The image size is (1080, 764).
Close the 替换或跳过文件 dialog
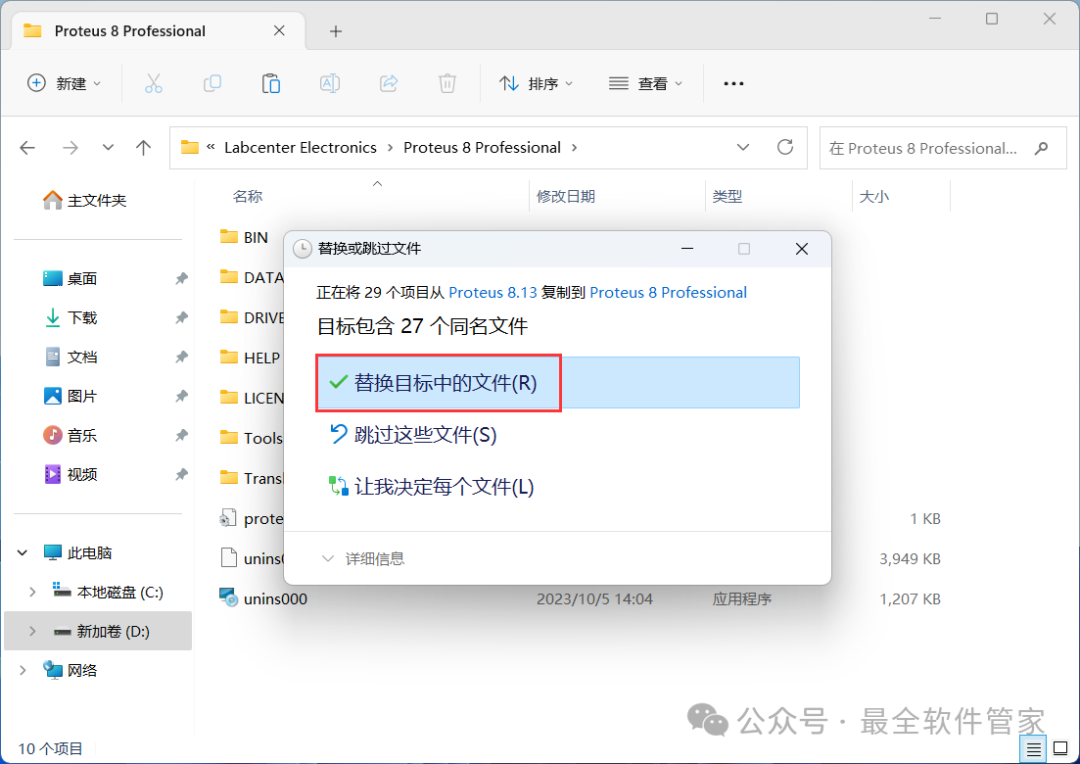click(802, 249)
